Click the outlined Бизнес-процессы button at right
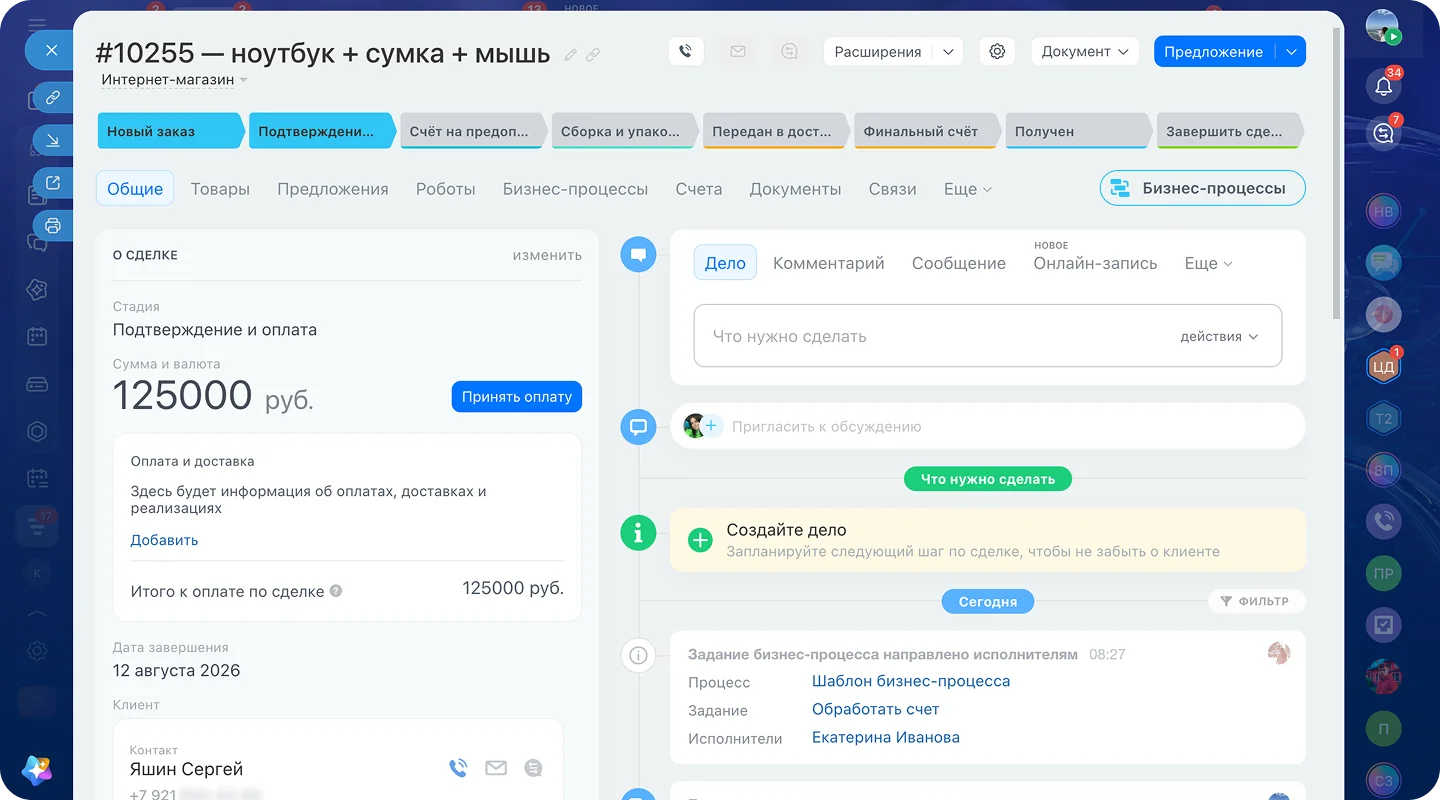1440x800 pixels. [x=1202, y=188]
